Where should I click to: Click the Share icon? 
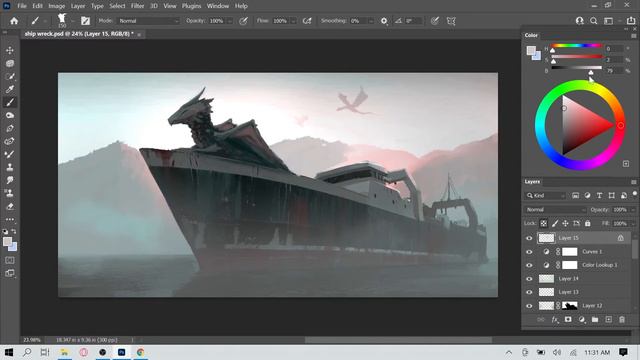631,21
